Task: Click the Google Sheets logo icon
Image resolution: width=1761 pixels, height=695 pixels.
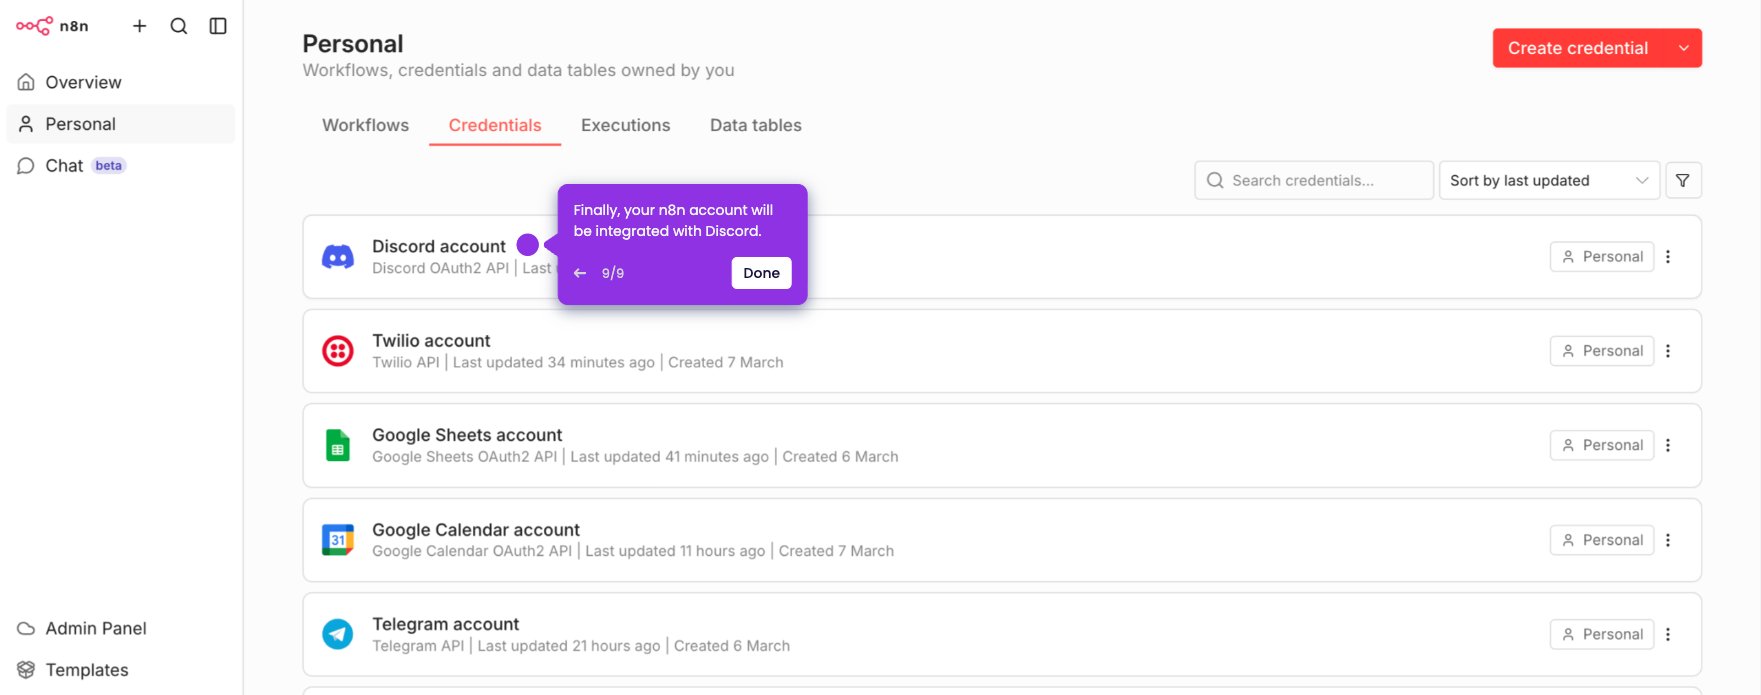Action: click(x=338, y=445)
